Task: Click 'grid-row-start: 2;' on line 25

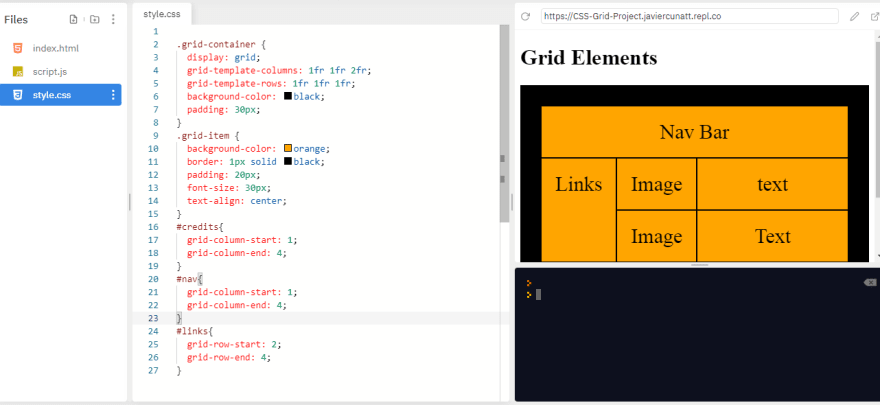Action: tap(234, 344)
